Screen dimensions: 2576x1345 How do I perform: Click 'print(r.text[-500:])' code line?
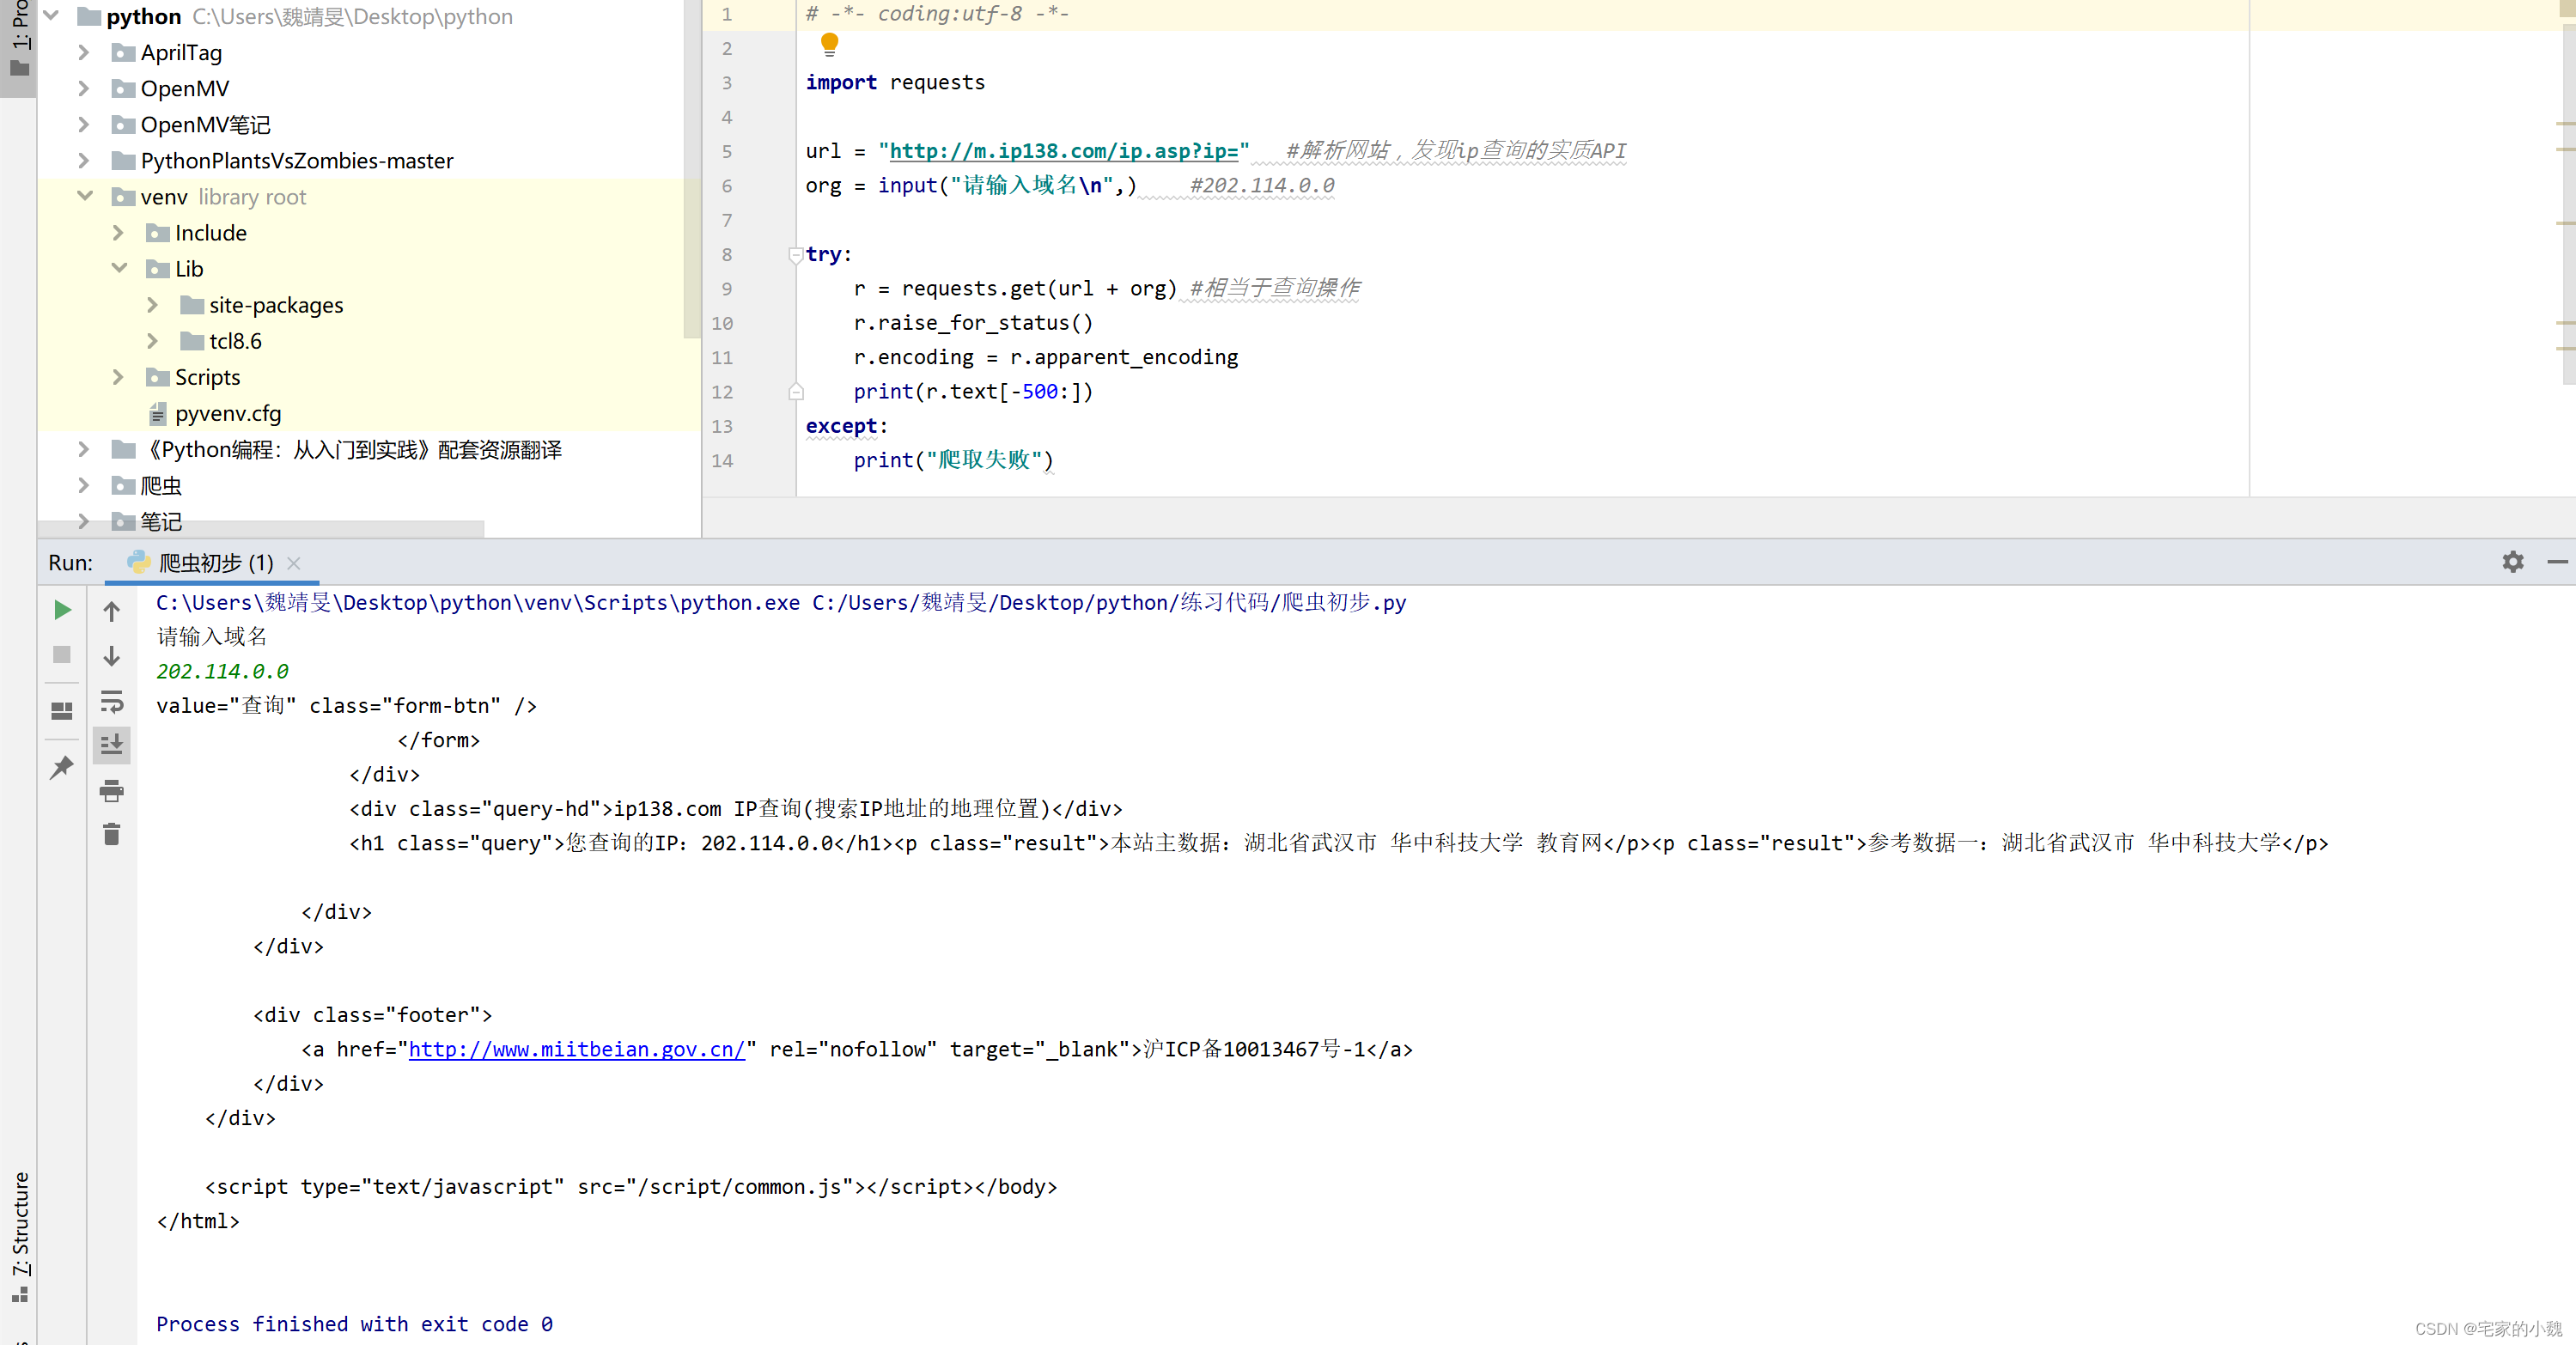pos(973,392)
